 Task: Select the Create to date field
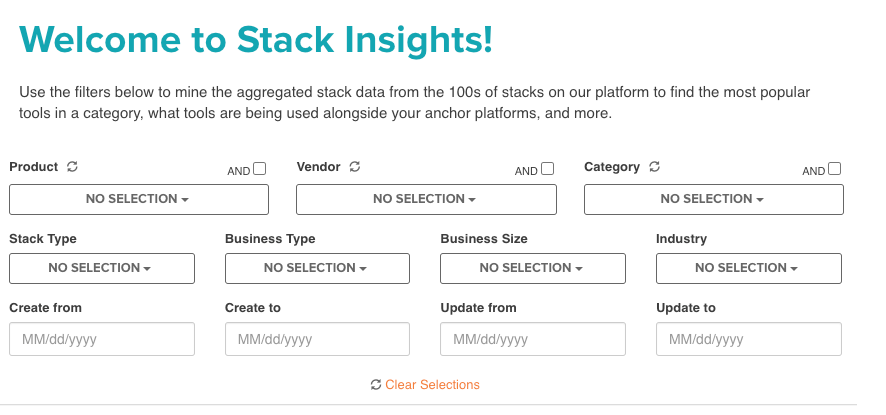[x=317, y=339]
